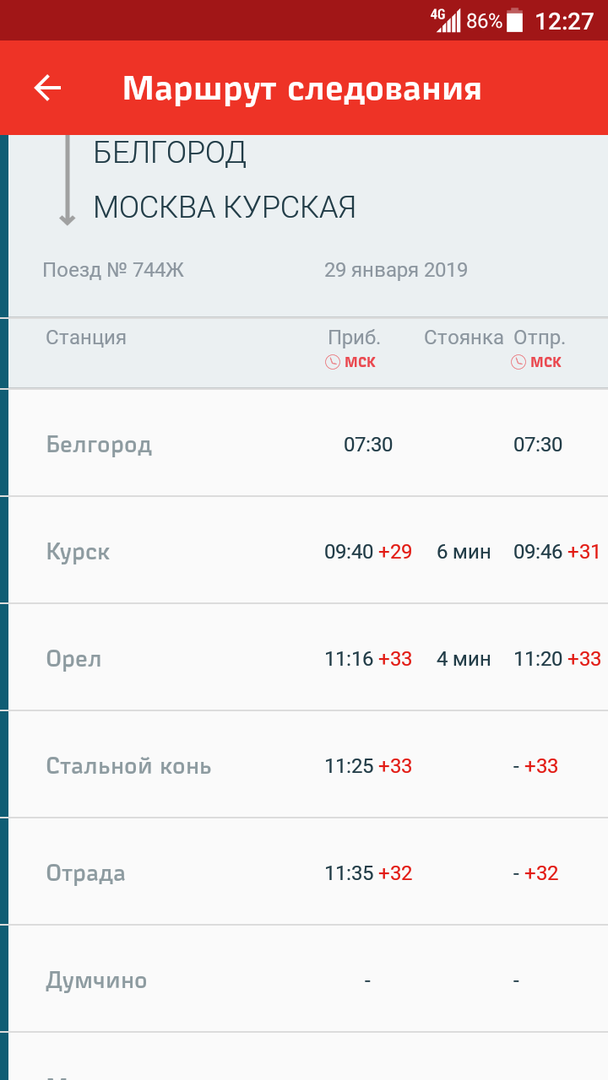The width and height of the screenshot is (608, 1080).
Task: Tap the status bar clock 12:27
Action: [x=564, y=21]
